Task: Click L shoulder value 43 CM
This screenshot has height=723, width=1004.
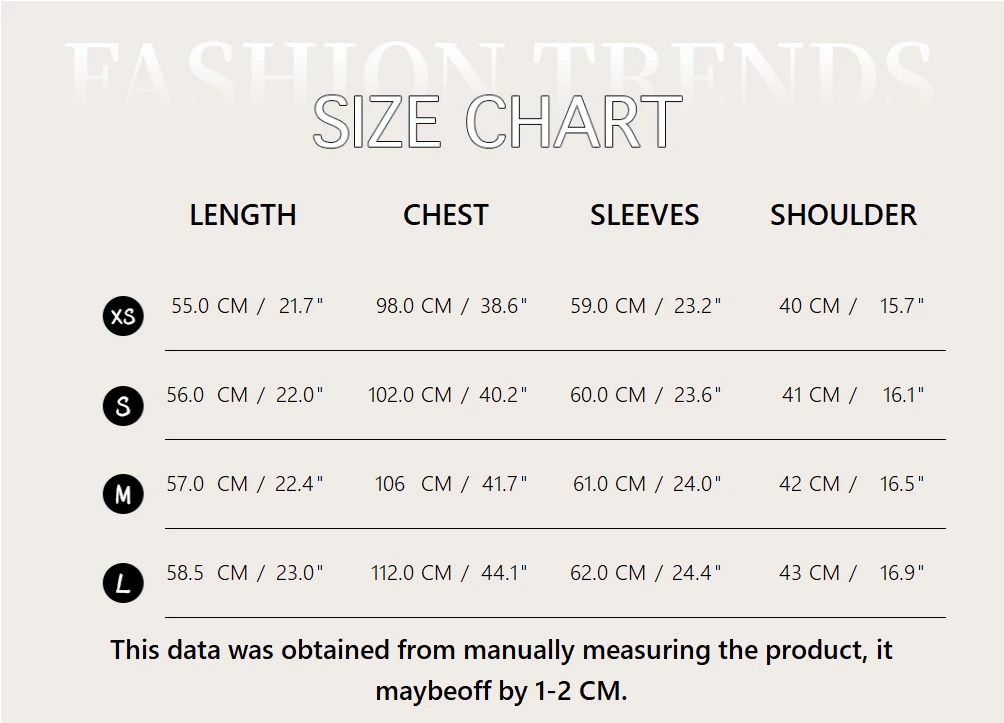Action: (809, 573)
